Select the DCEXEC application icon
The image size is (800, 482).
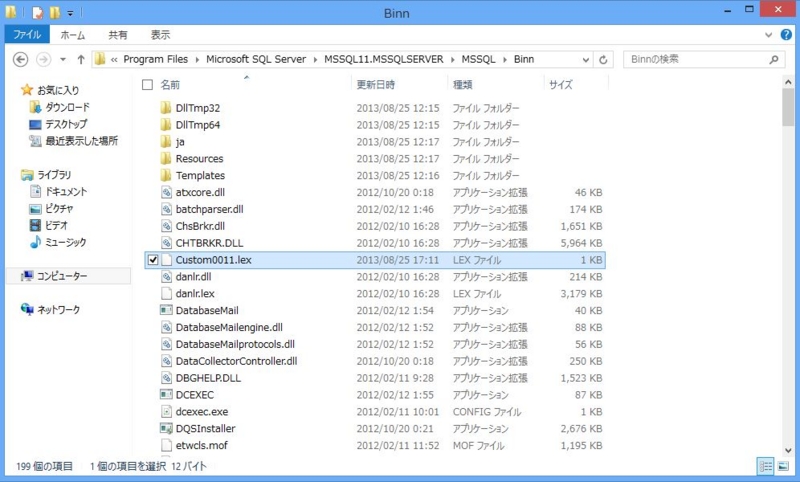[166, 395]
